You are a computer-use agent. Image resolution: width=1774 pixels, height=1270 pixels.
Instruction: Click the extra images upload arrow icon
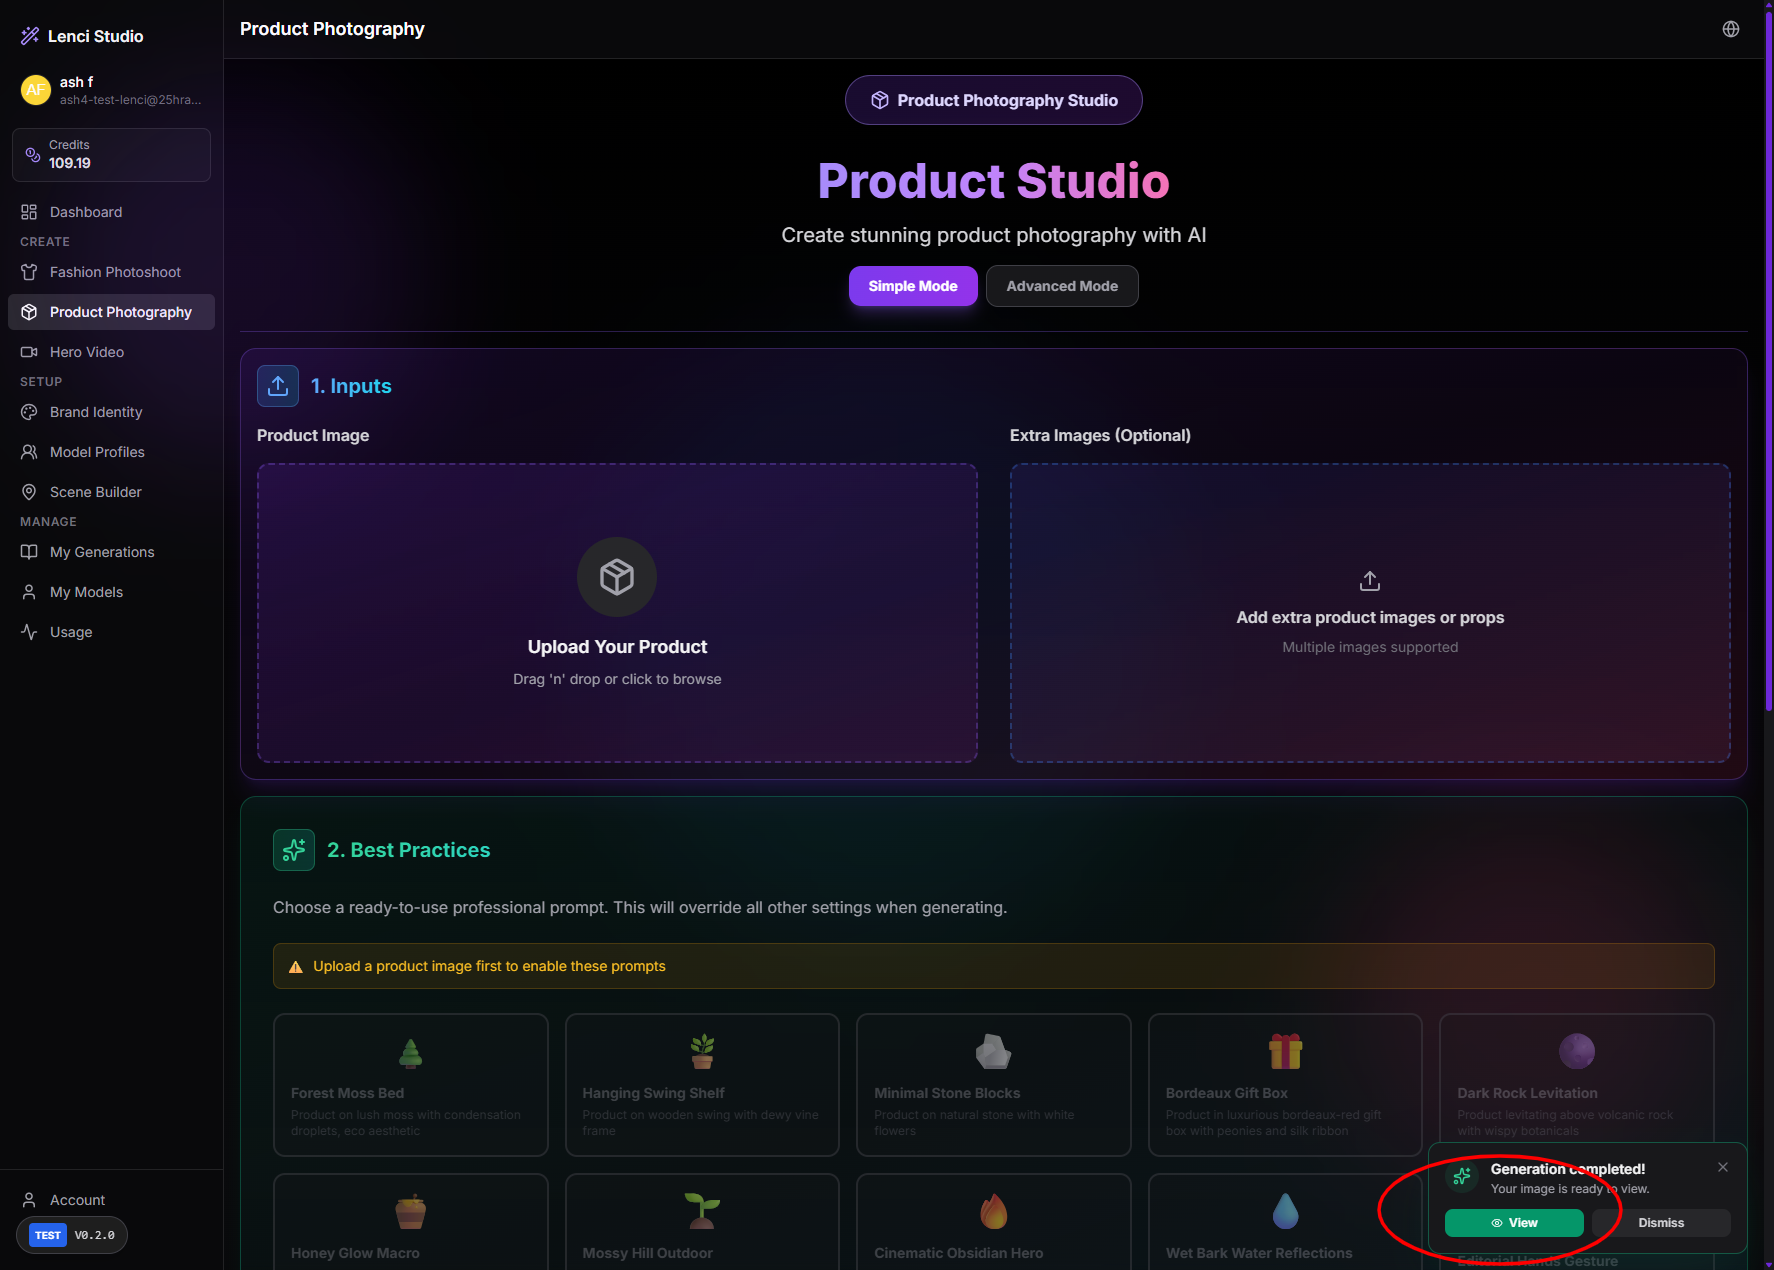1369,581
